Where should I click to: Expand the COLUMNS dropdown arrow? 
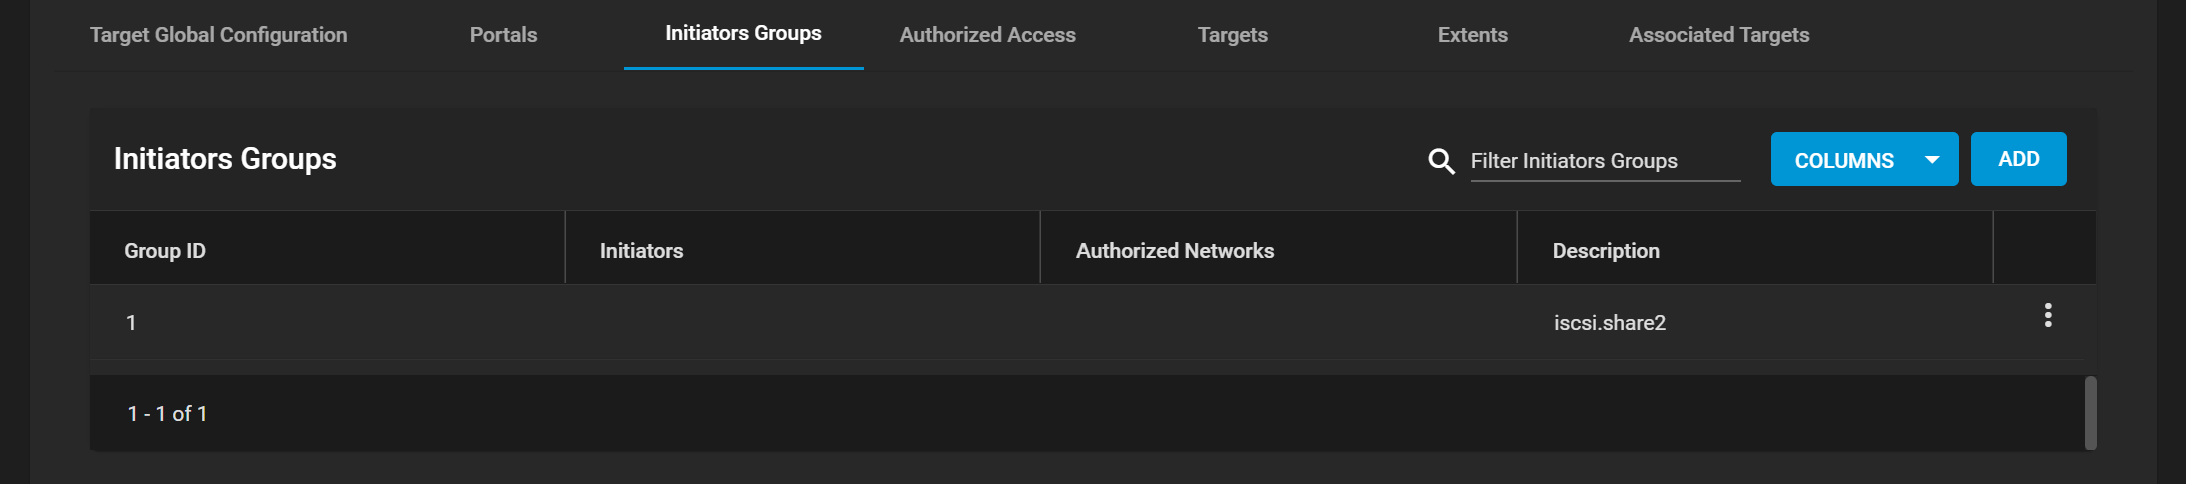pyautogui.click(x=1932, y=160)
